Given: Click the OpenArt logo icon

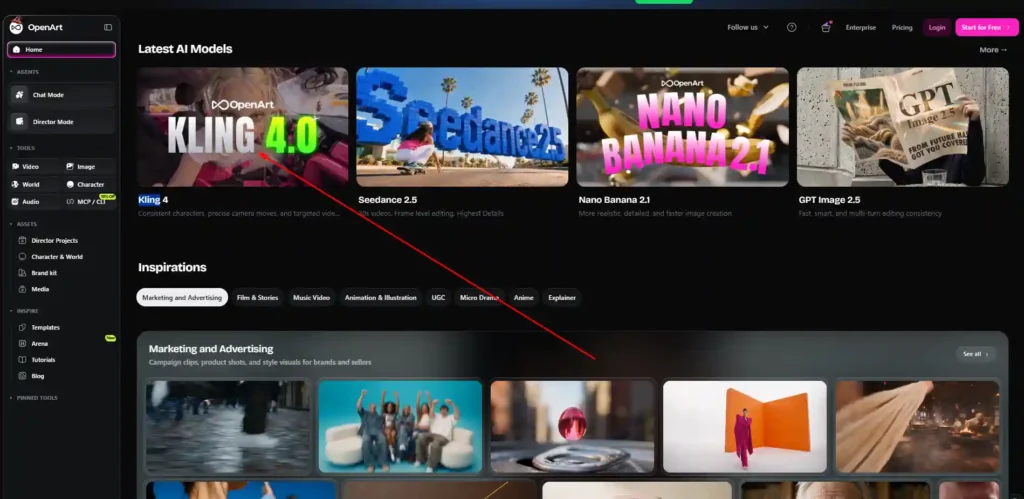Looking at the screenshot, I should (x=16, y=27).
